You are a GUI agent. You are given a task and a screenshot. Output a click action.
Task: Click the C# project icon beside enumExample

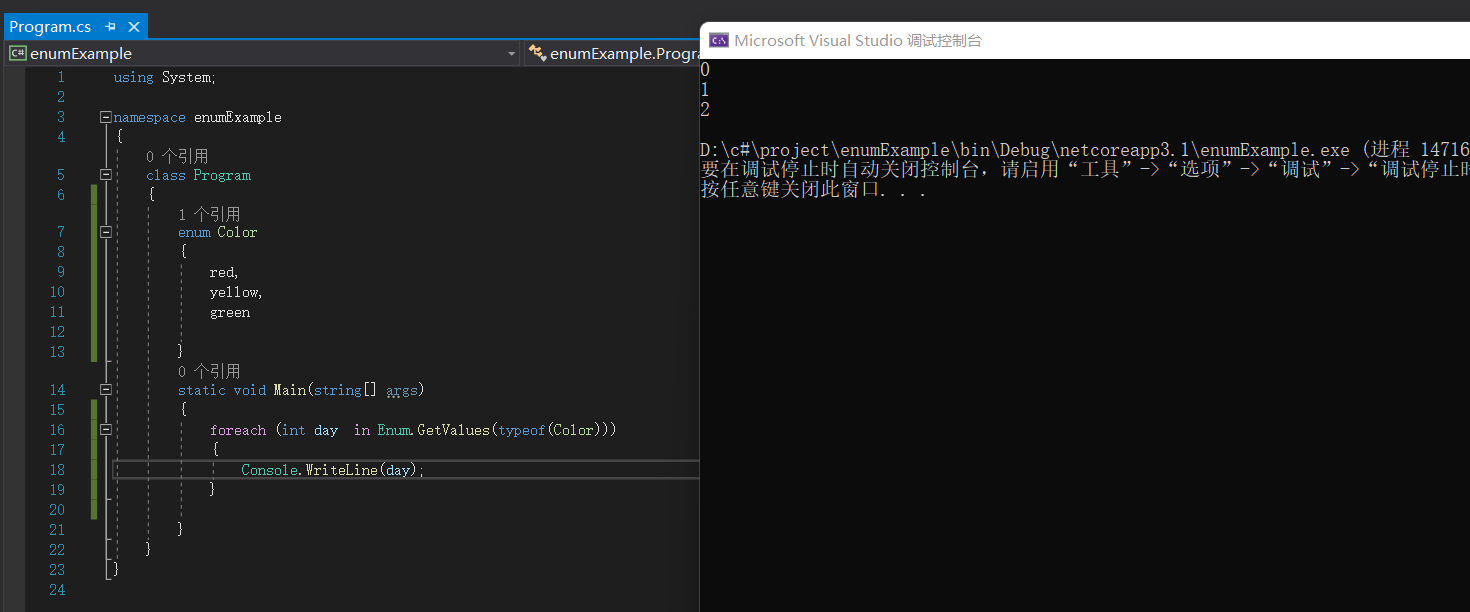(18, 53)
